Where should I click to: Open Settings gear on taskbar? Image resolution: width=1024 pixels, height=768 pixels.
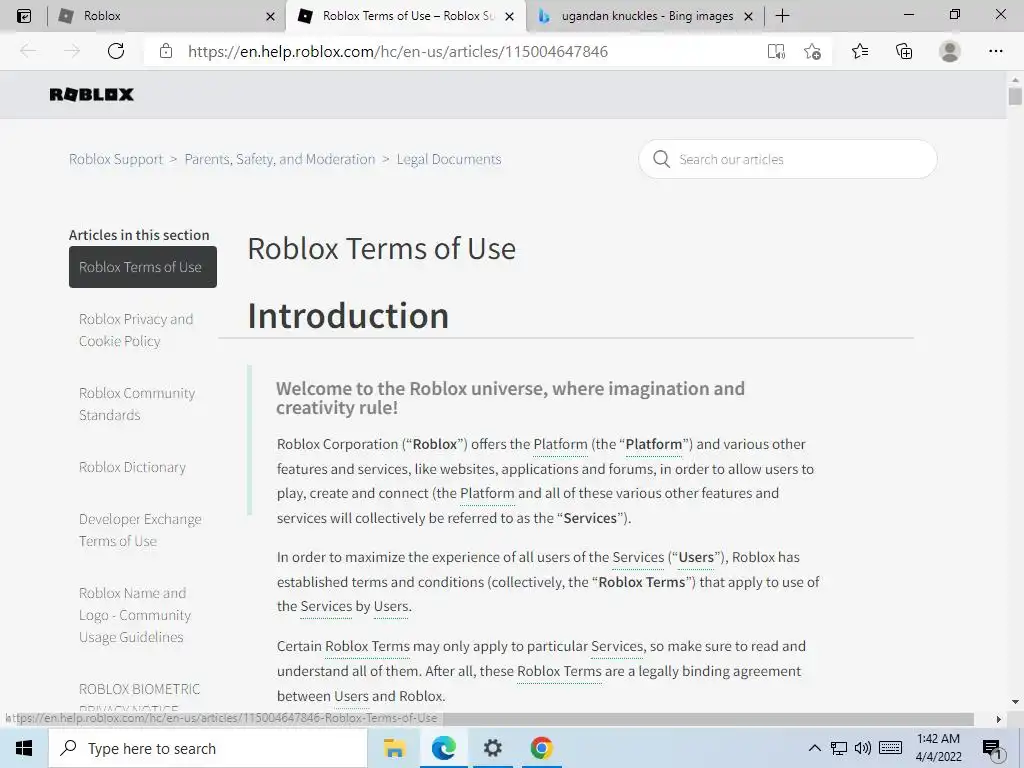click(492, 748)
